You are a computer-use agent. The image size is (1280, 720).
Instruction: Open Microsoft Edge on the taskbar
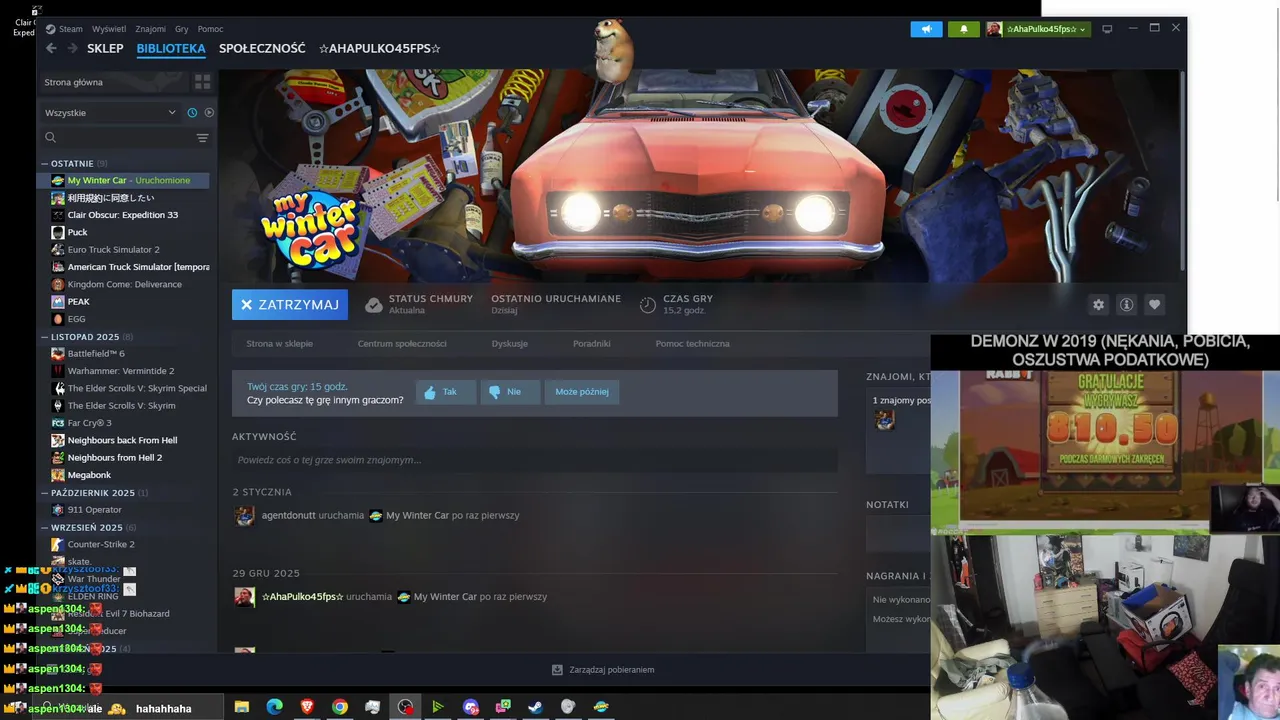point(274,707)
